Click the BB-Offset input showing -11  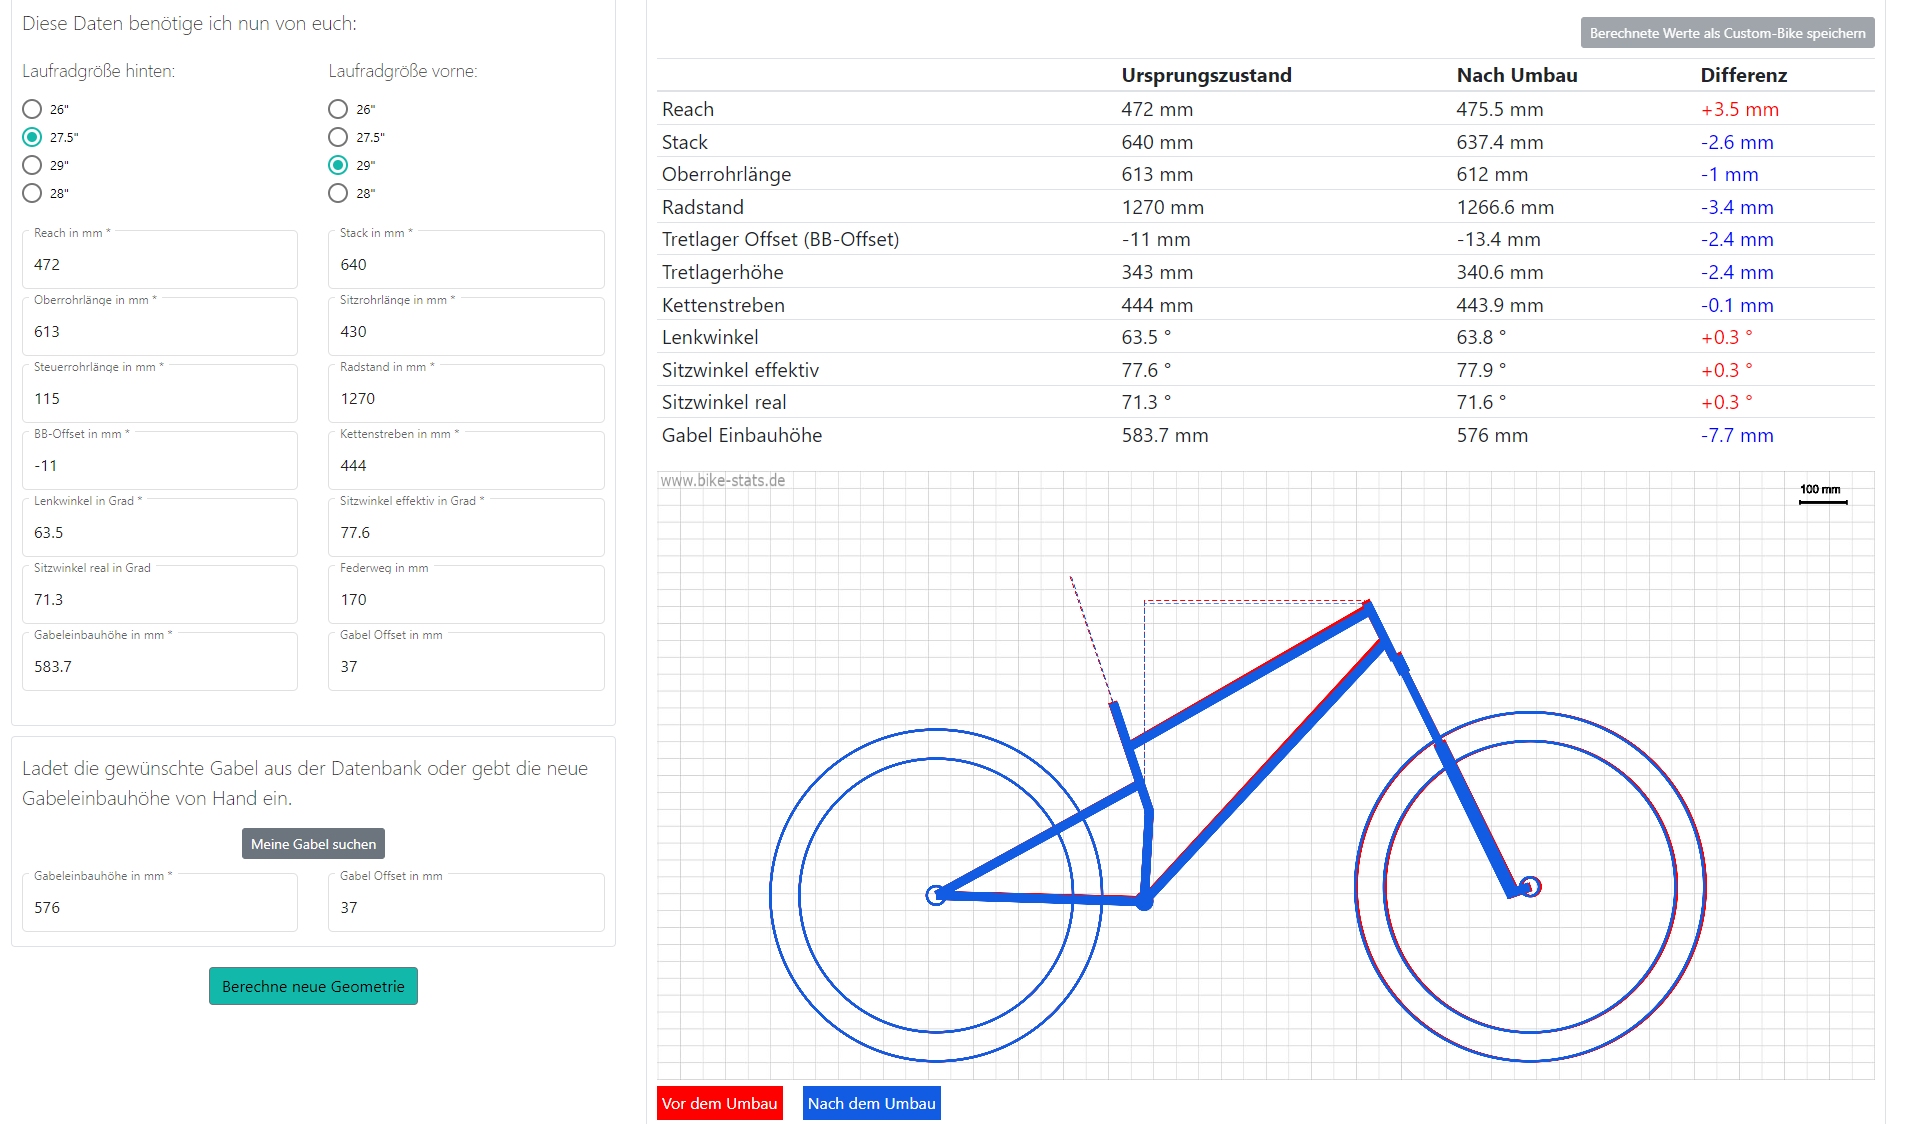(x=160, y=466)
